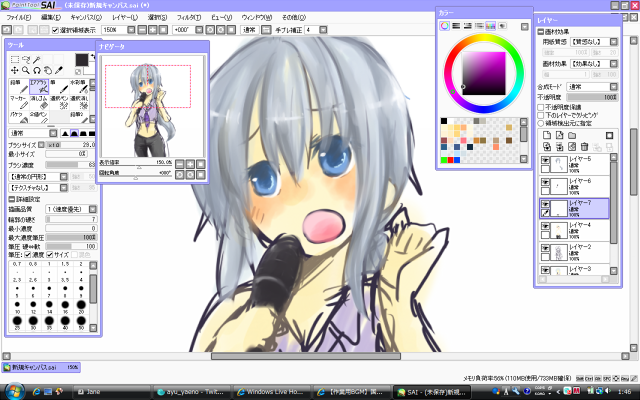Image resolution: width=640 pixels, height=400 pixels.
Task: Open the キャンバス(C) menu
Action: click(x=86, y=18)
